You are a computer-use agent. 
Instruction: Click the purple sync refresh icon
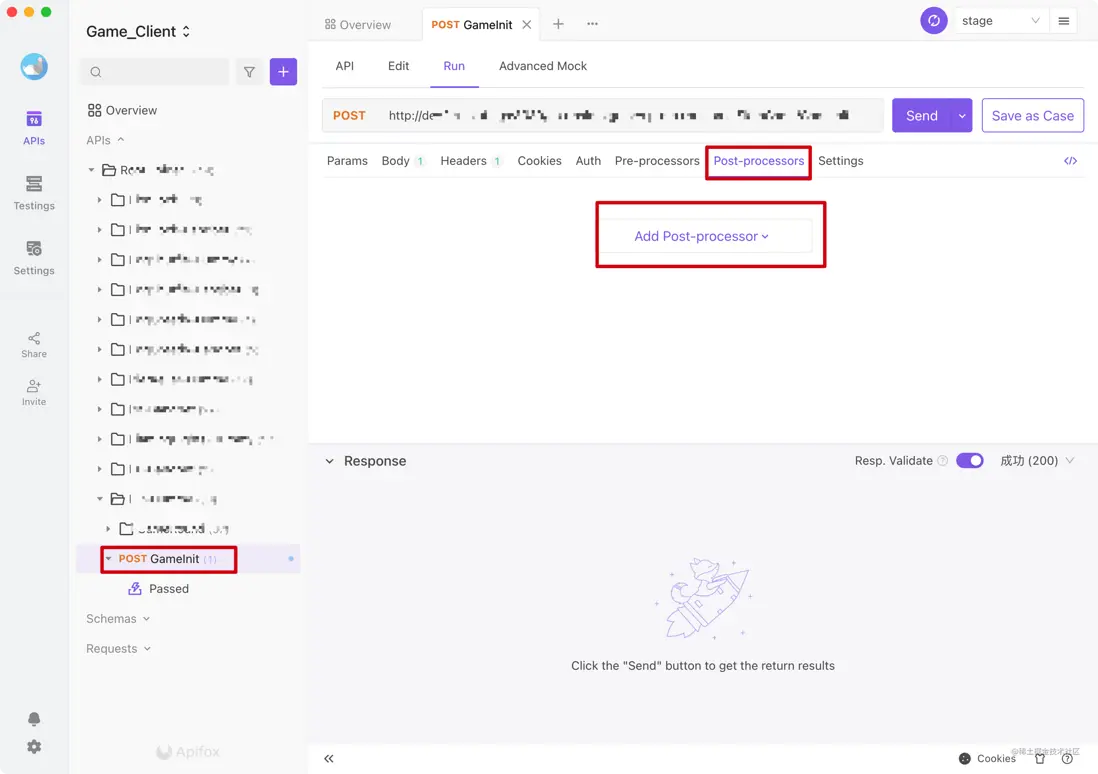934,21
